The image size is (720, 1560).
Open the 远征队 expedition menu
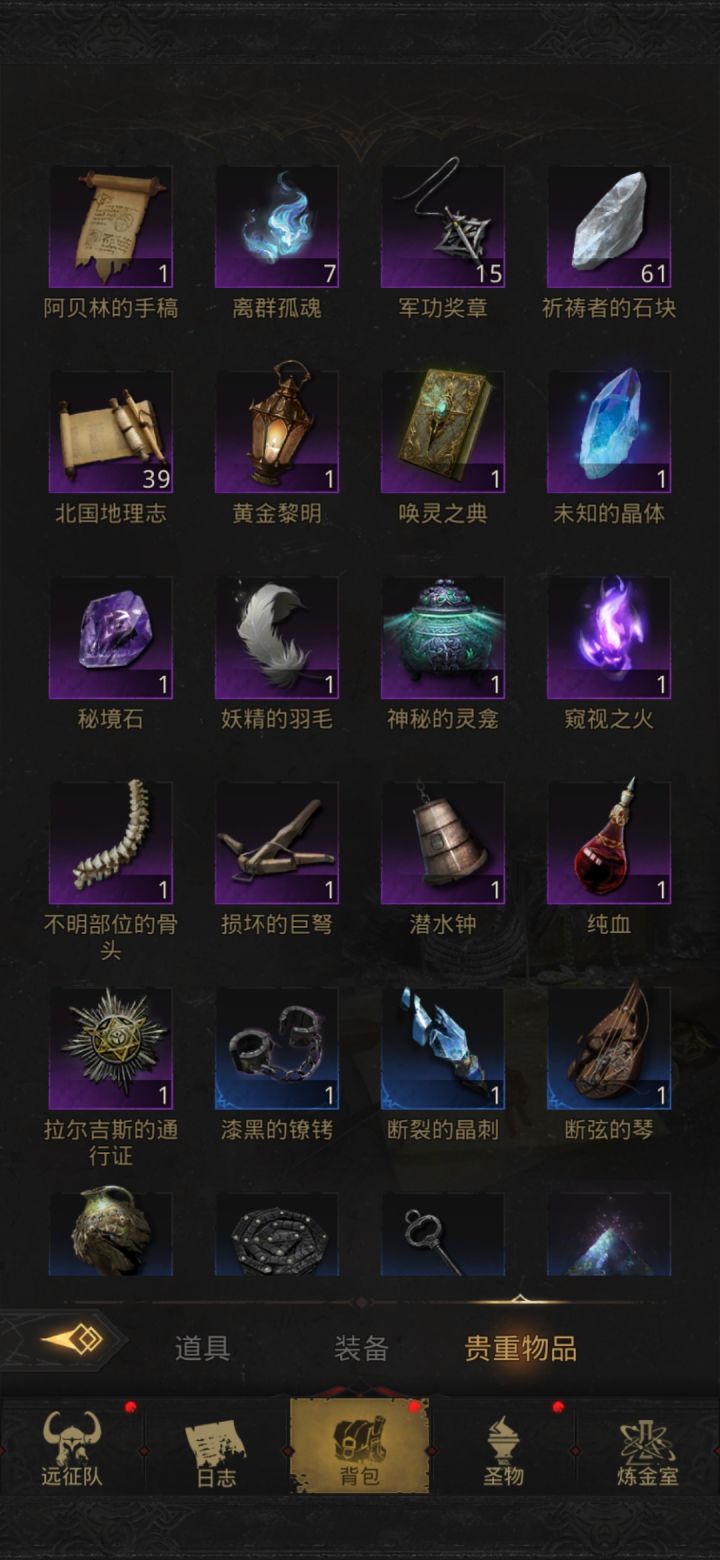pyautogui.click(x=72, y=1447)
